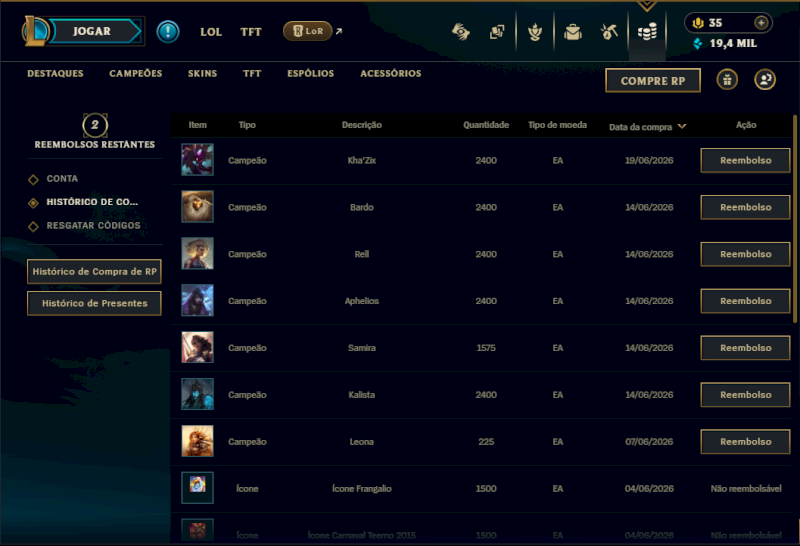Open the ESPÓLIOS store tab
800x546 pixels.
(x=310, y=73)
